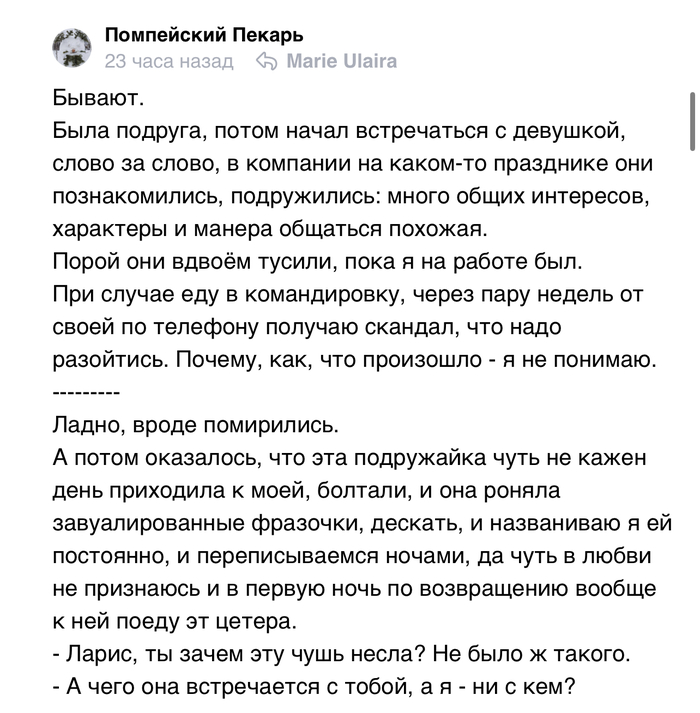
Task: Click the first line "Бывают."
Action: coord(98,100)
